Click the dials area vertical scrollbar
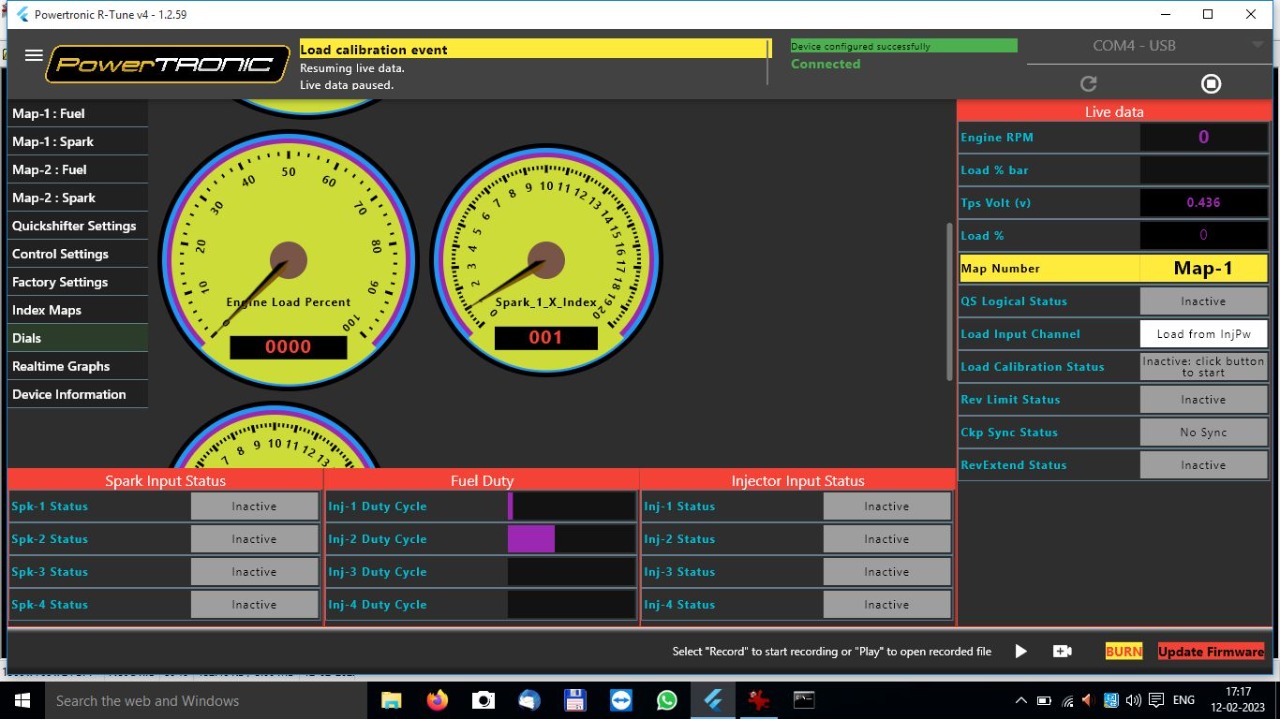Image resolution: width=1280 pixels, height=719 pixels. tap(950, 300)
